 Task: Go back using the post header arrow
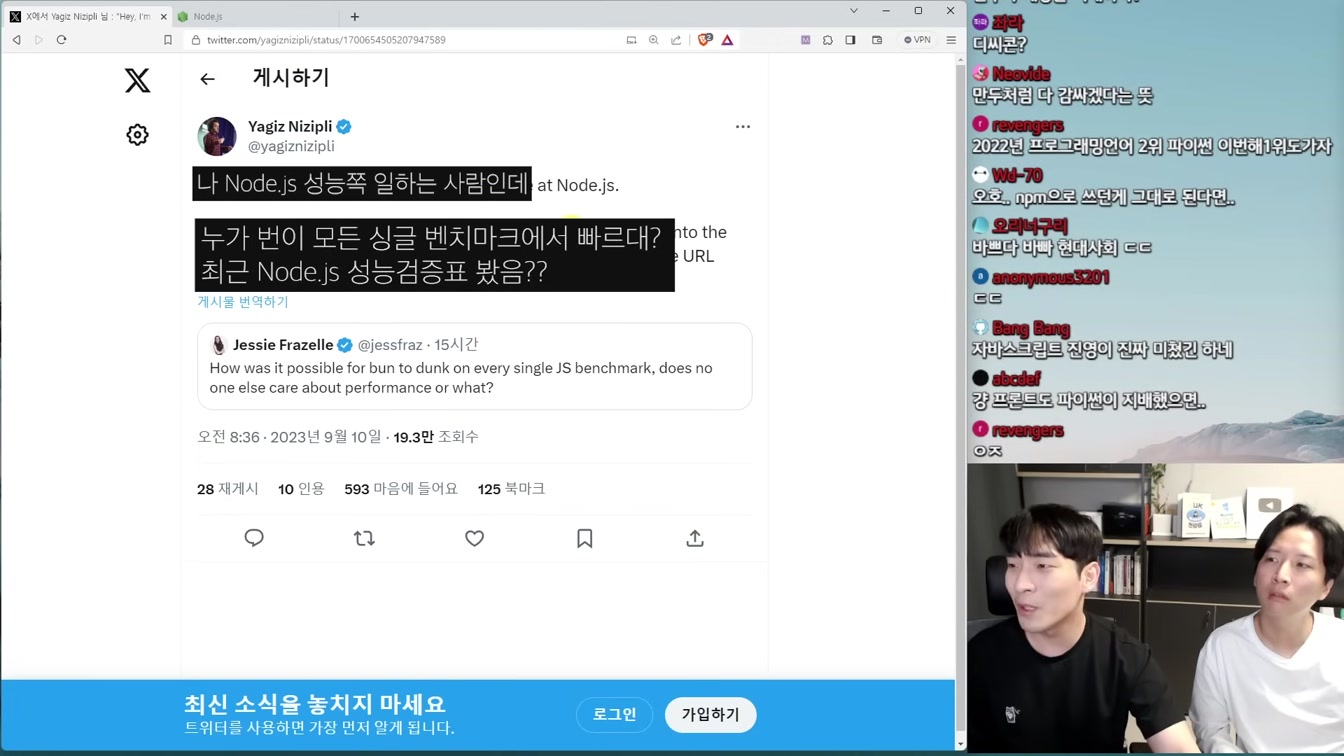click(x=207, y=79)
